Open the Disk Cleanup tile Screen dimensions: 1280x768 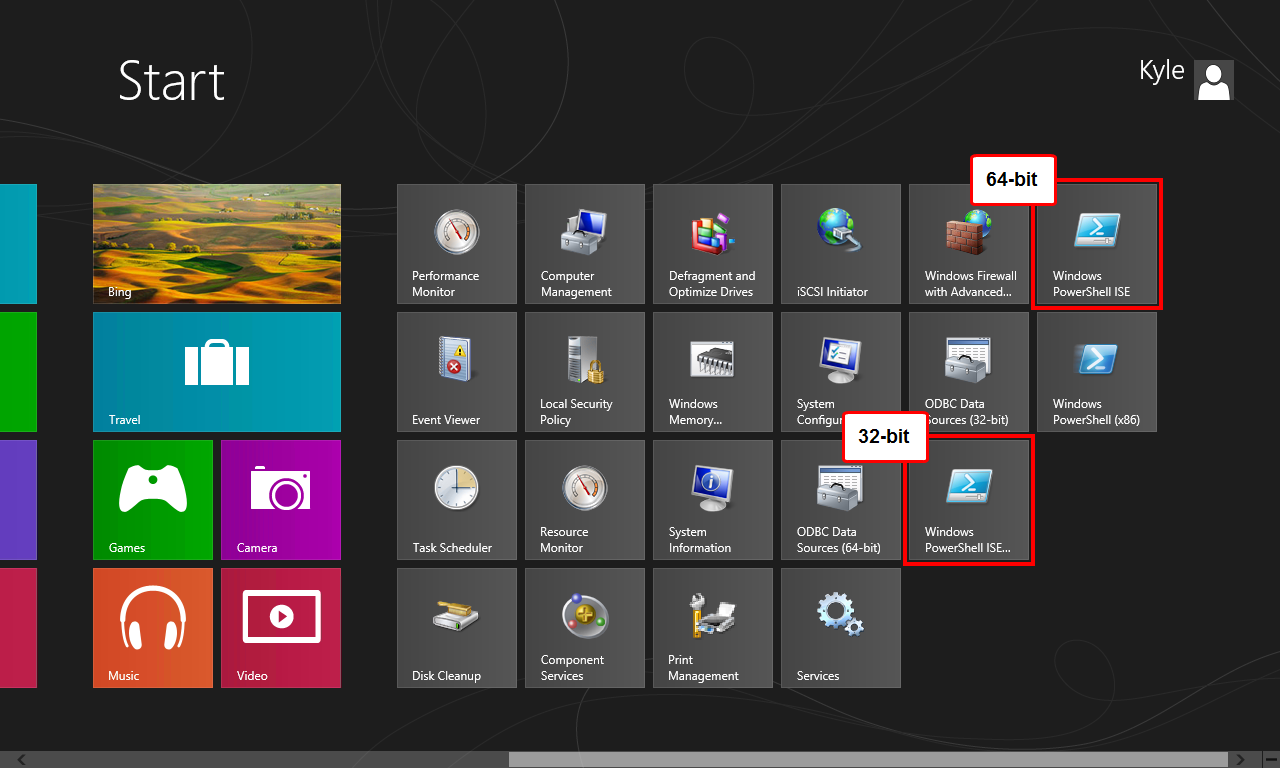[x=457, y=628]
